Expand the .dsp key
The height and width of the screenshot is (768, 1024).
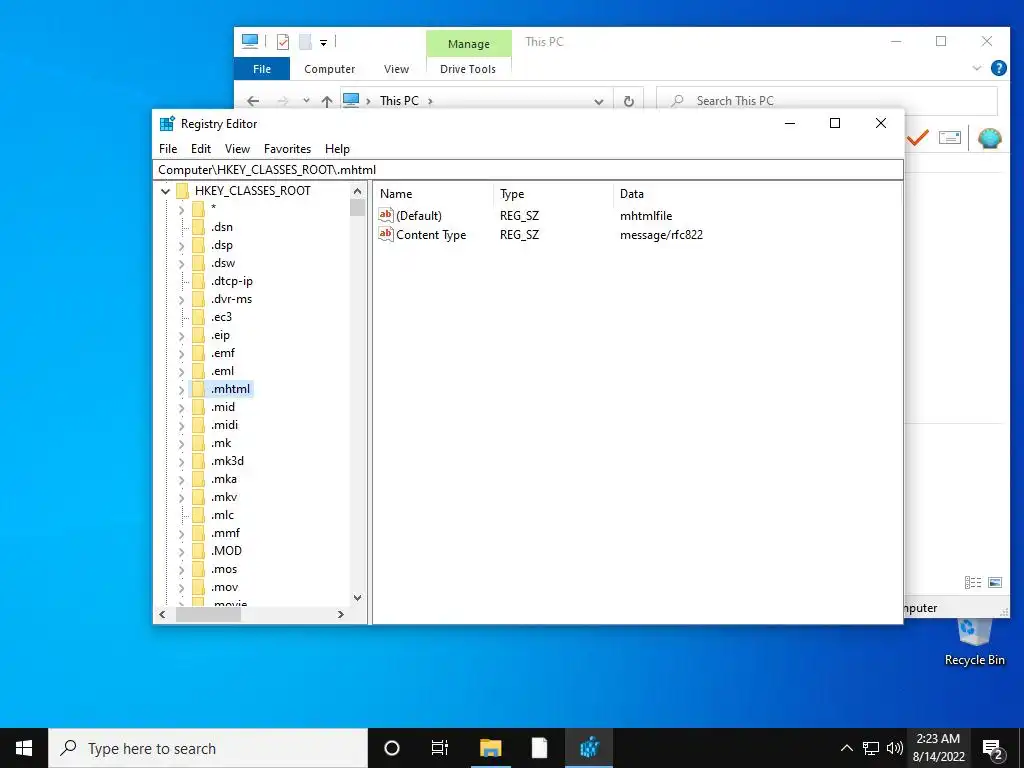pyautogui.click(x=182, y=246)
